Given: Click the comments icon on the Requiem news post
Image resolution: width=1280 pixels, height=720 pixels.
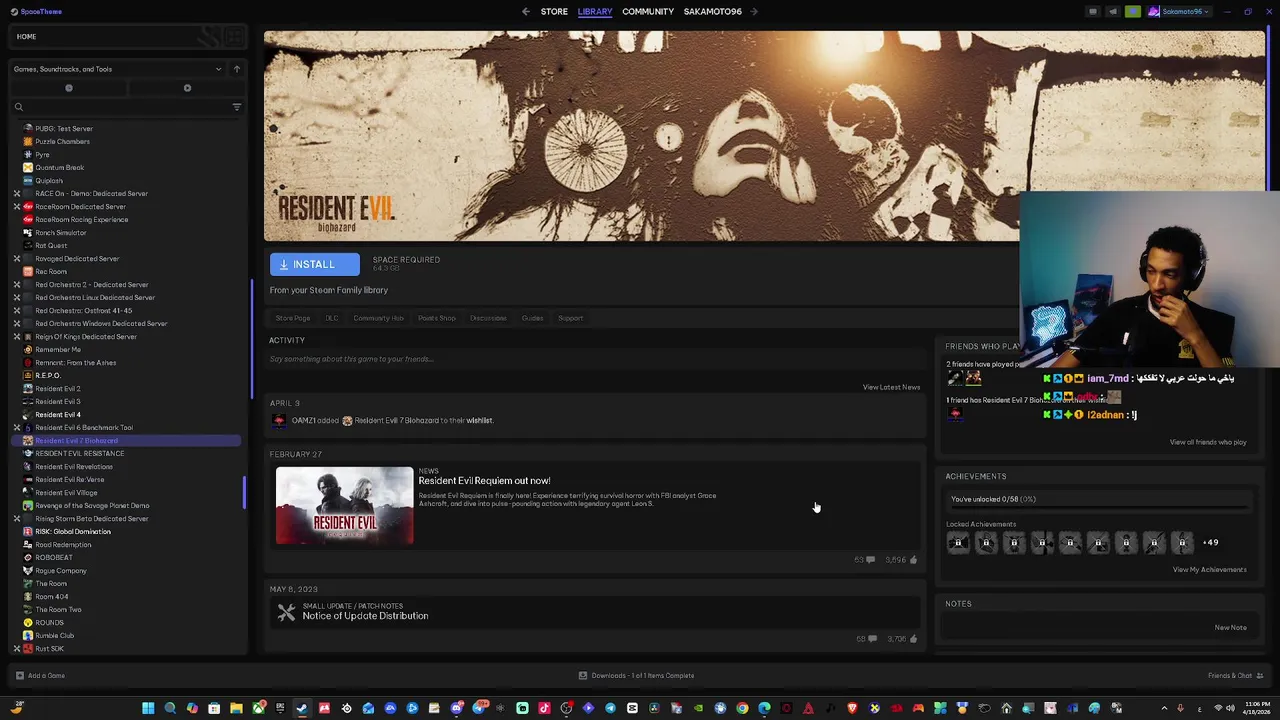Looking at the screenshot, I should click(870, 560).
